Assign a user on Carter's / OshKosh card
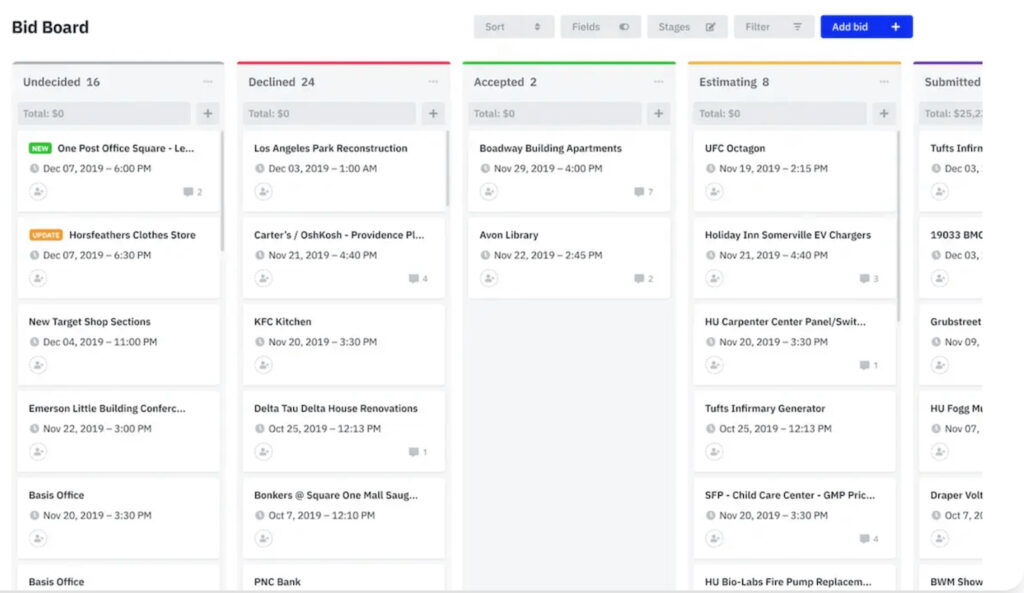The image size is (1024, 593). tap(263, 278)
